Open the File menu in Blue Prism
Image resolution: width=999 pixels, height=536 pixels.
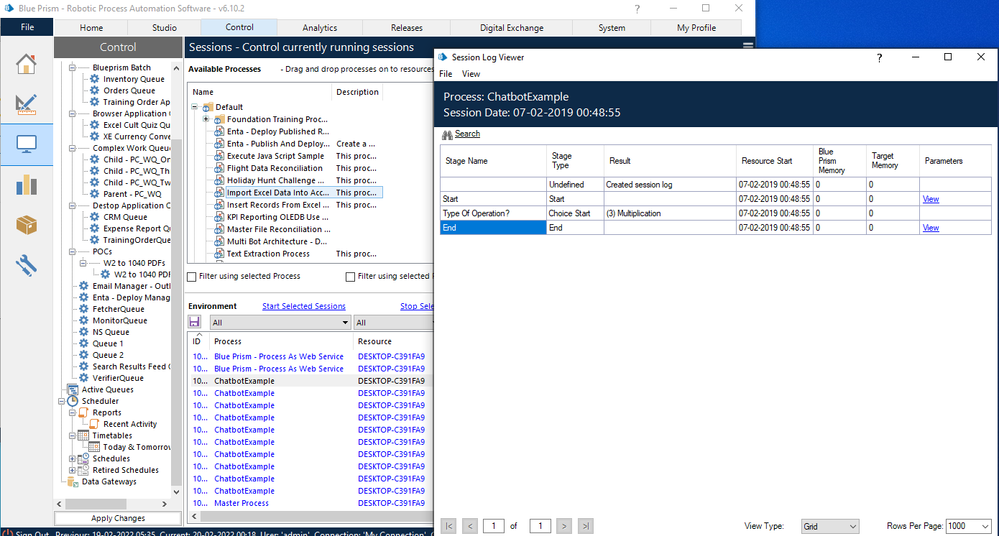[27, 27]
